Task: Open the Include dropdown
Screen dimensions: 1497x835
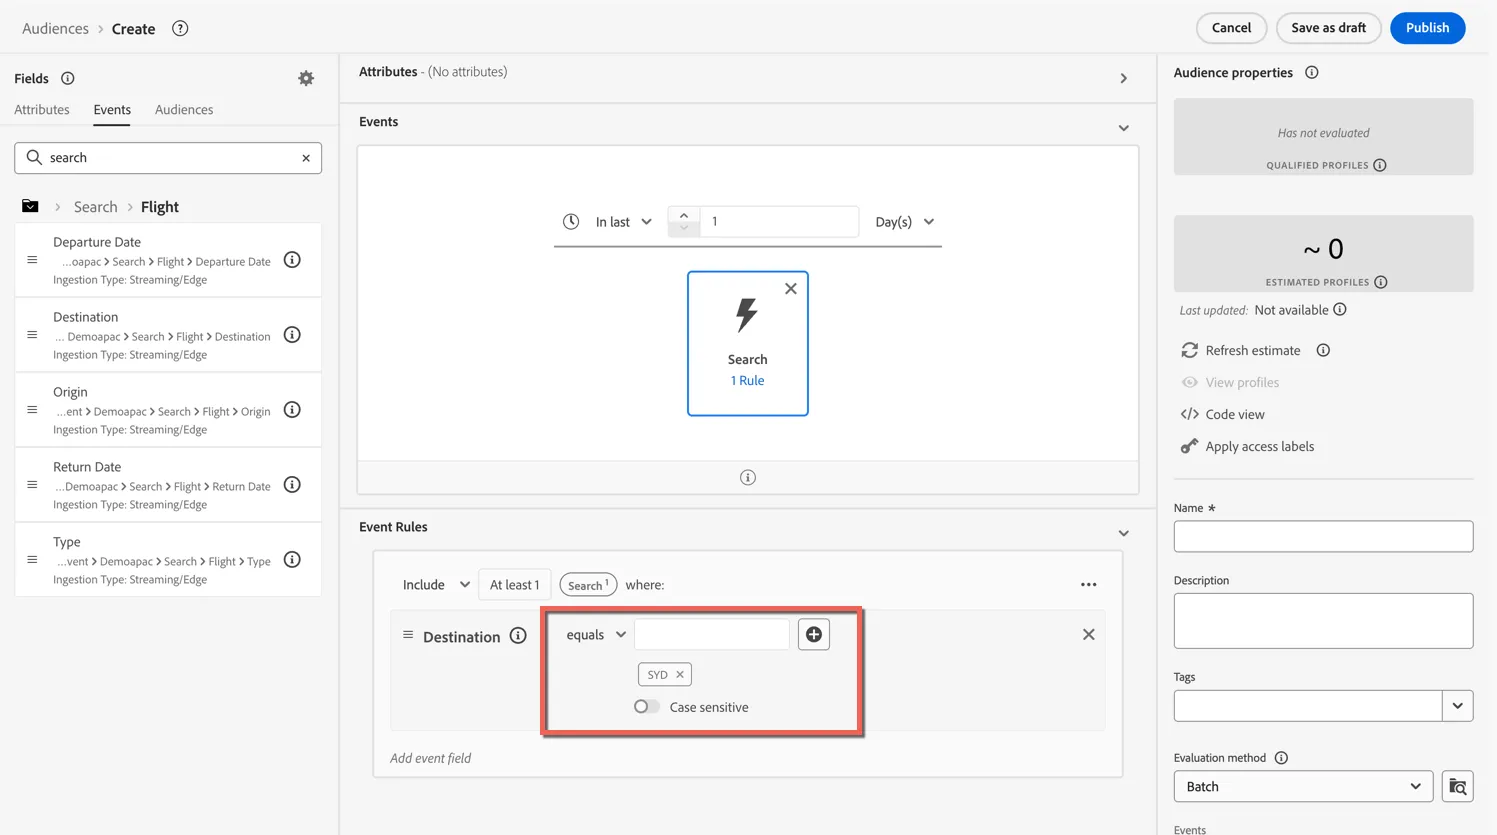Action: click(436, 585)
